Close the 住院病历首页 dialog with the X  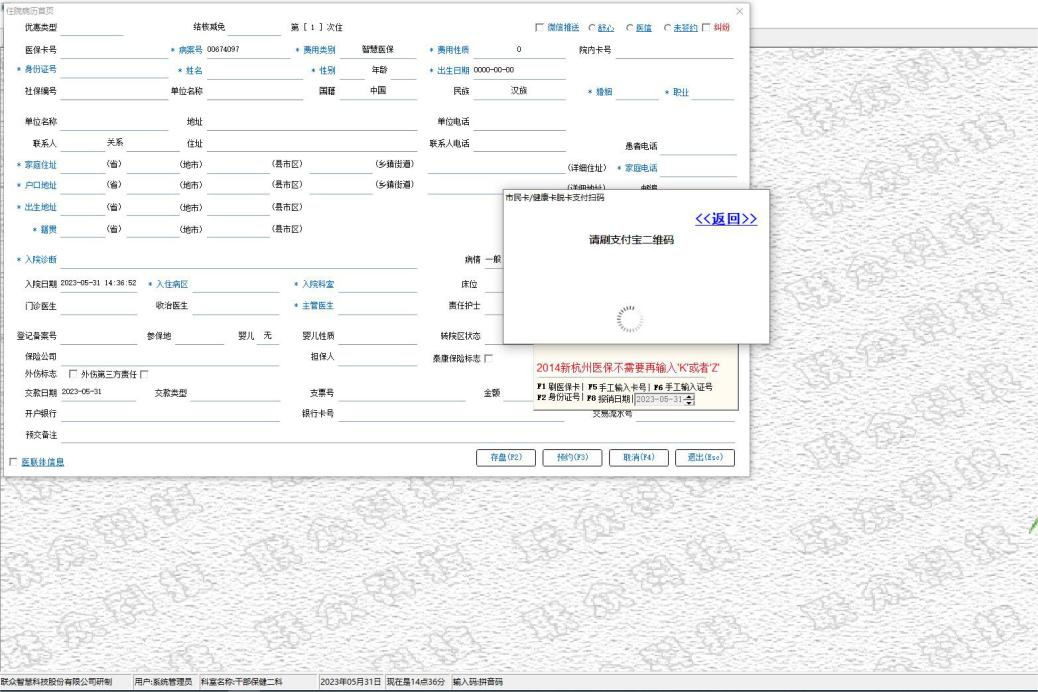coord(739,11)
